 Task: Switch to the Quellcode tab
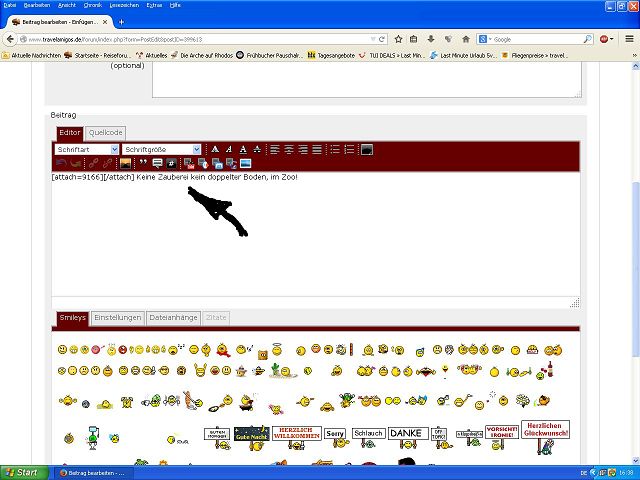point(105,132)
